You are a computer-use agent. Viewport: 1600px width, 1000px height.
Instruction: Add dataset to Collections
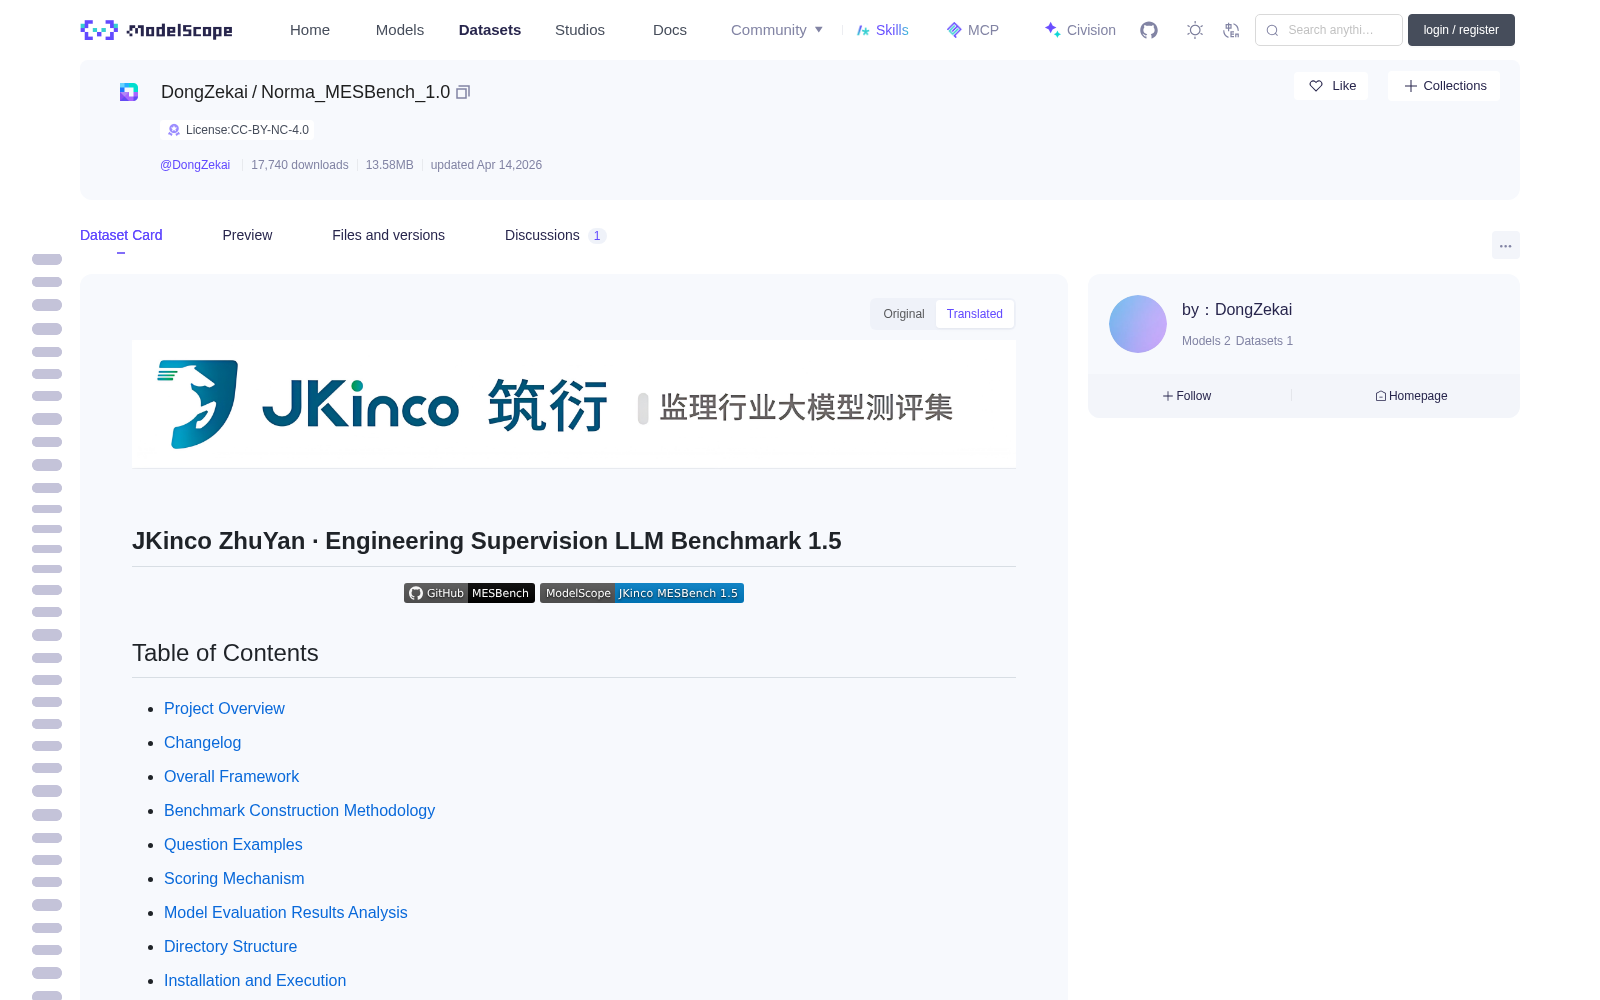[1444, 86]
